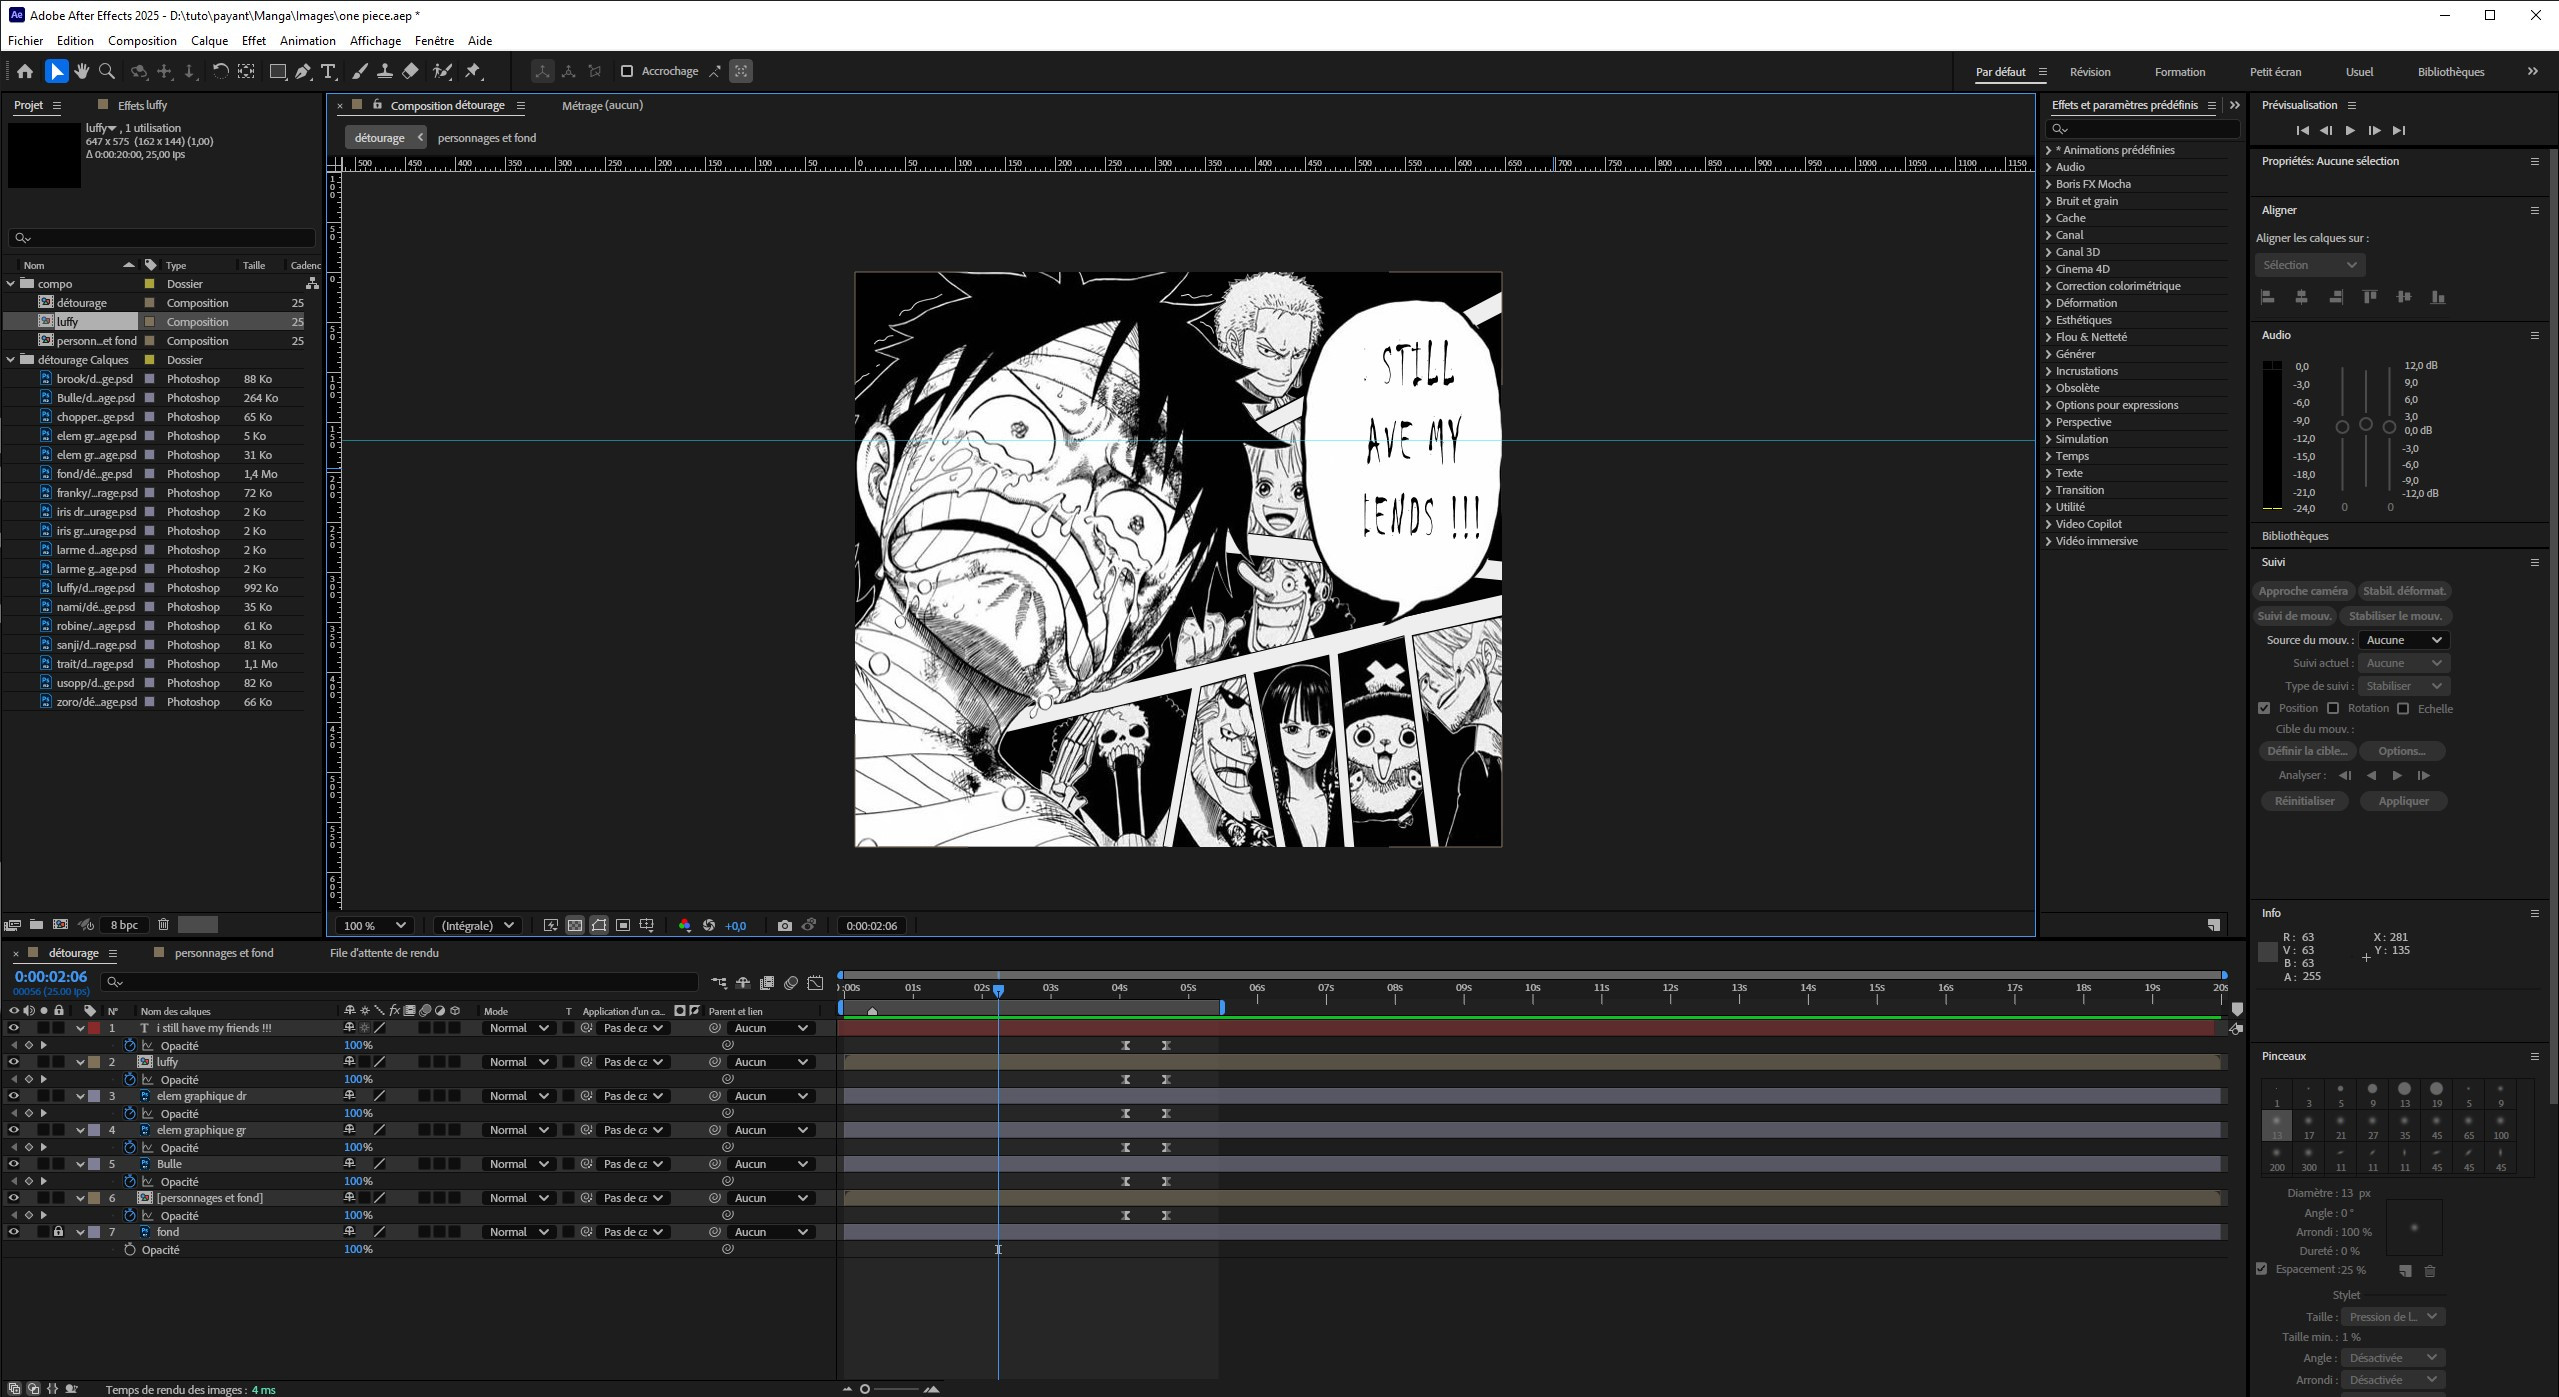Toggle Espacement checkbox in Pinceaux panel
Image resolution: width=2559 pixels, height=1397 pixels.
coord(2262,1269)
